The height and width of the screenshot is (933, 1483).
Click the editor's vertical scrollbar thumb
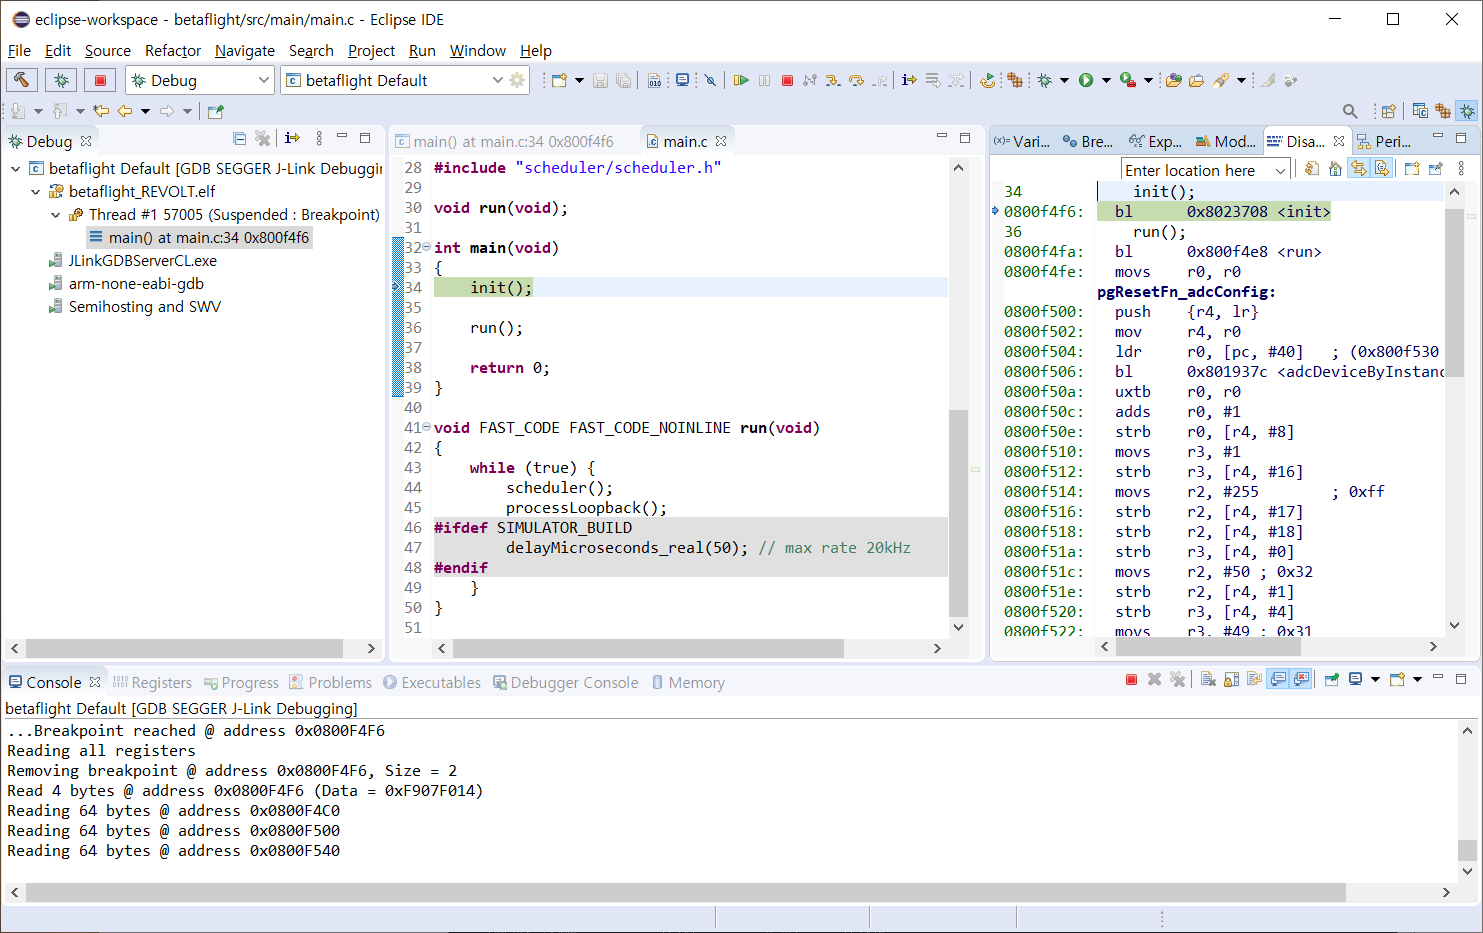pos(958,513)
